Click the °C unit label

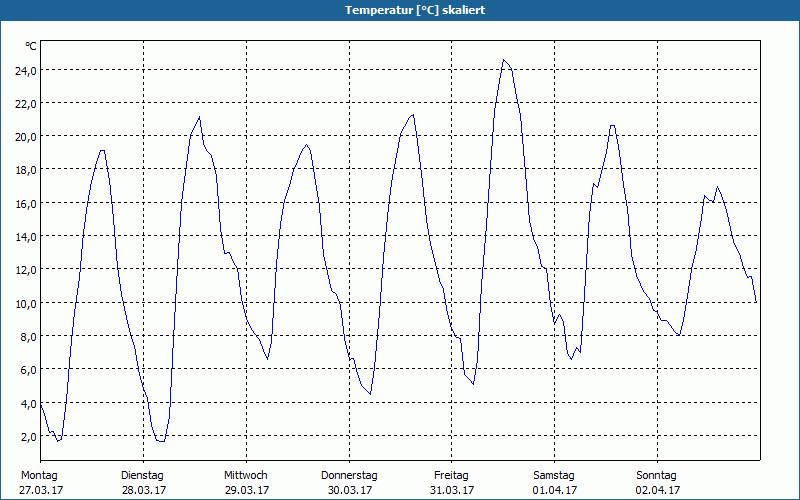pyautogui.click(x=31, y=46)
